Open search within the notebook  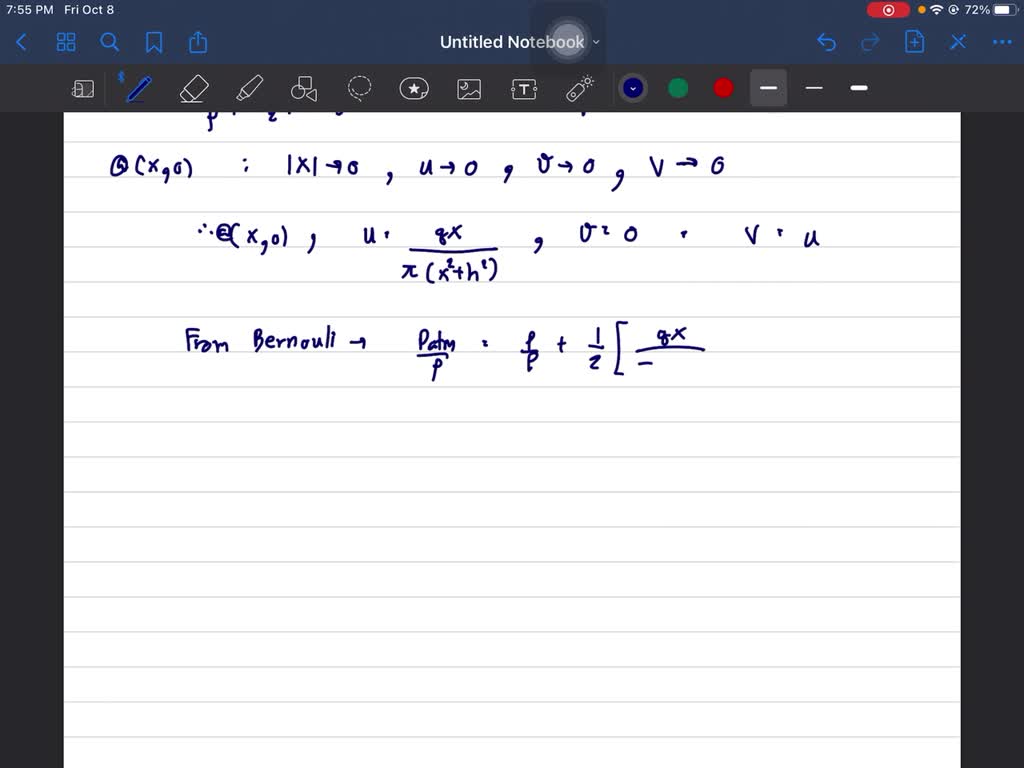pos(110,42)
